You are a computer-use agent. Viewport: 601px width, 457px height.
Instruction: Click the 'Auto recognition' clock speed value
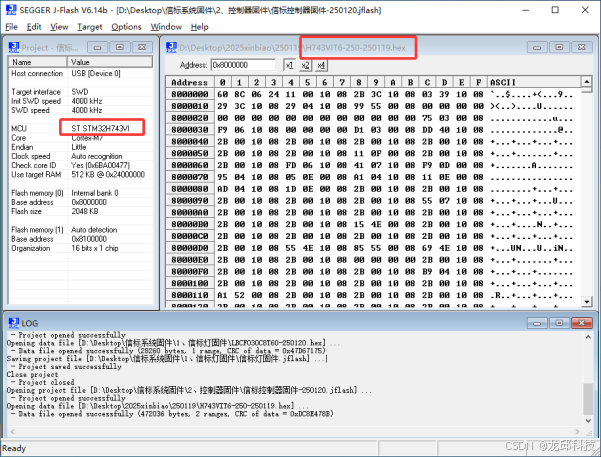click(x=97, y=156)
